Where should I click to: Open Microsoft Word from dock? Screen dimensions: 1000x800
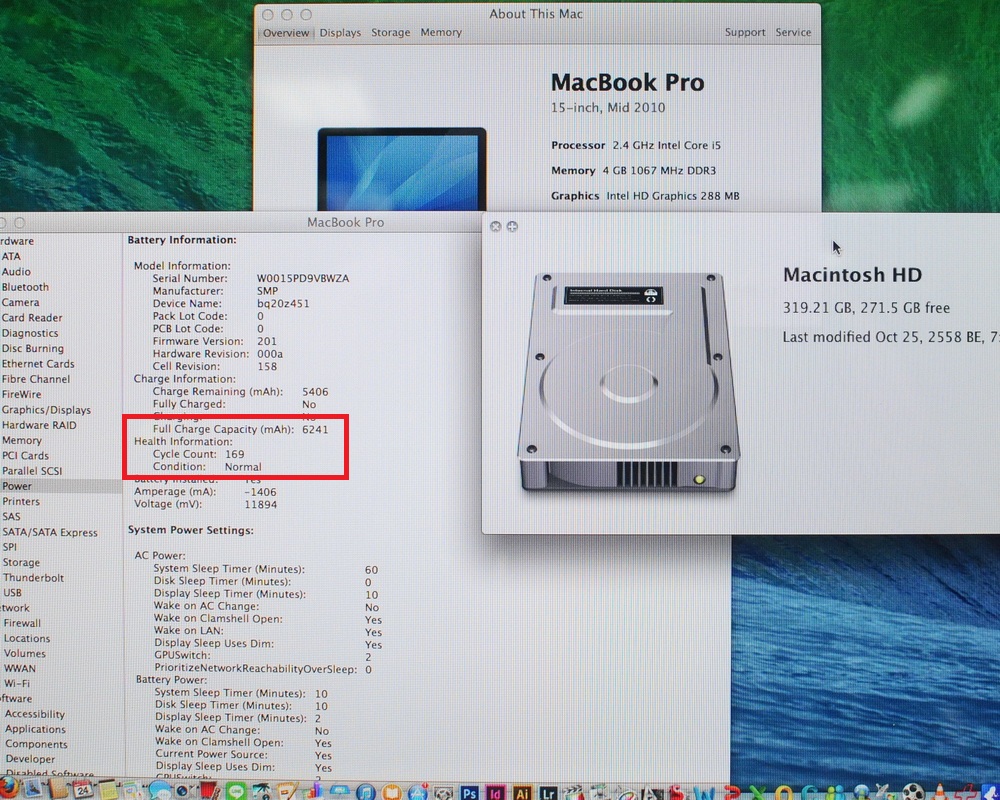pos(705,793)
